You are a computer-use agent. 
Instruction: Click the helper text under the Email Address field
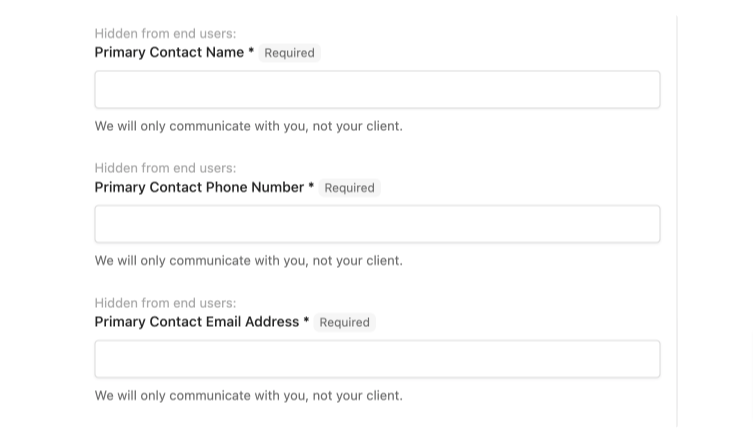(248, 396)
